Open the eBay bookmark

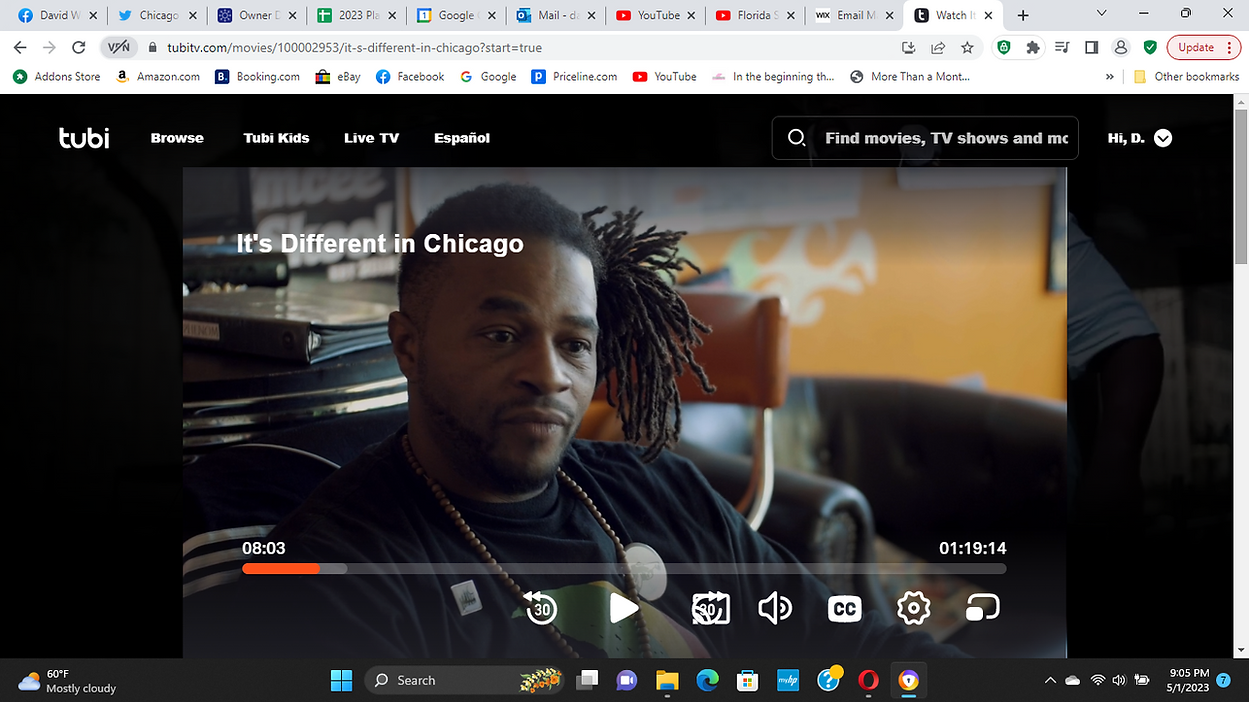[338, 76]
